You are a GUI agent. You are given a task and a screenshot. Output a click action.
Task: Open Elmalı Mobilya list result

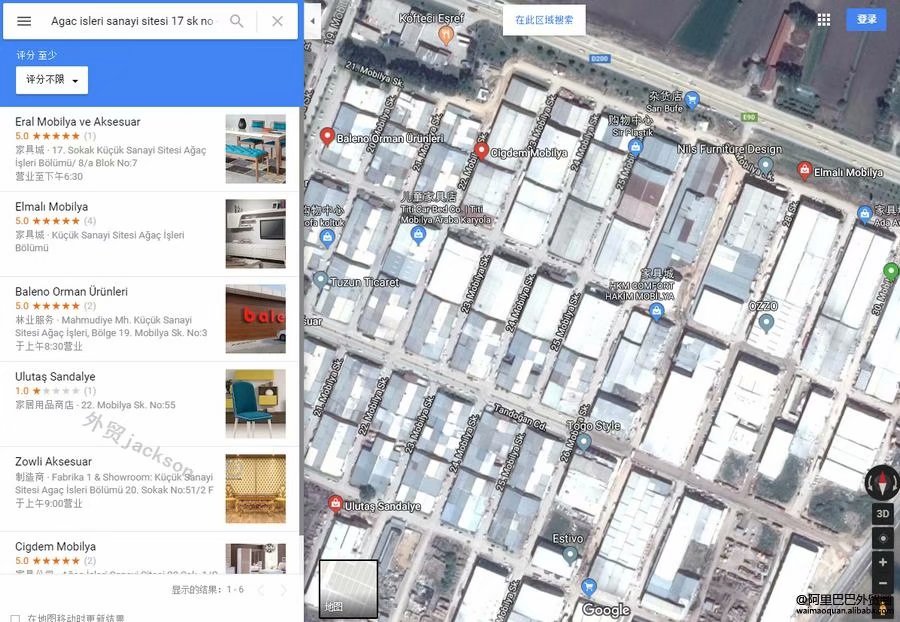(149, 234)
